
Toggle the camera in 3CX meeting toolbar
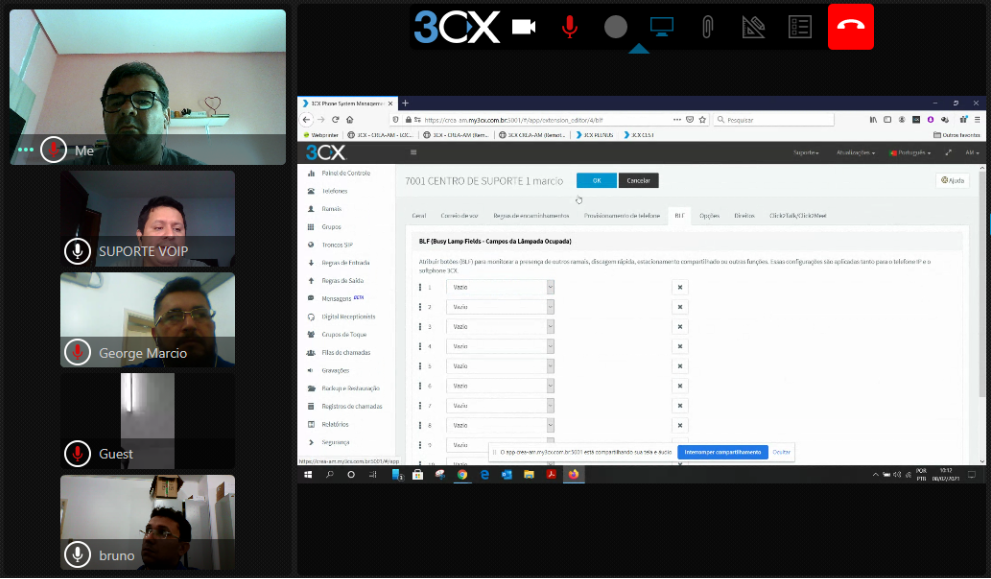523,27
